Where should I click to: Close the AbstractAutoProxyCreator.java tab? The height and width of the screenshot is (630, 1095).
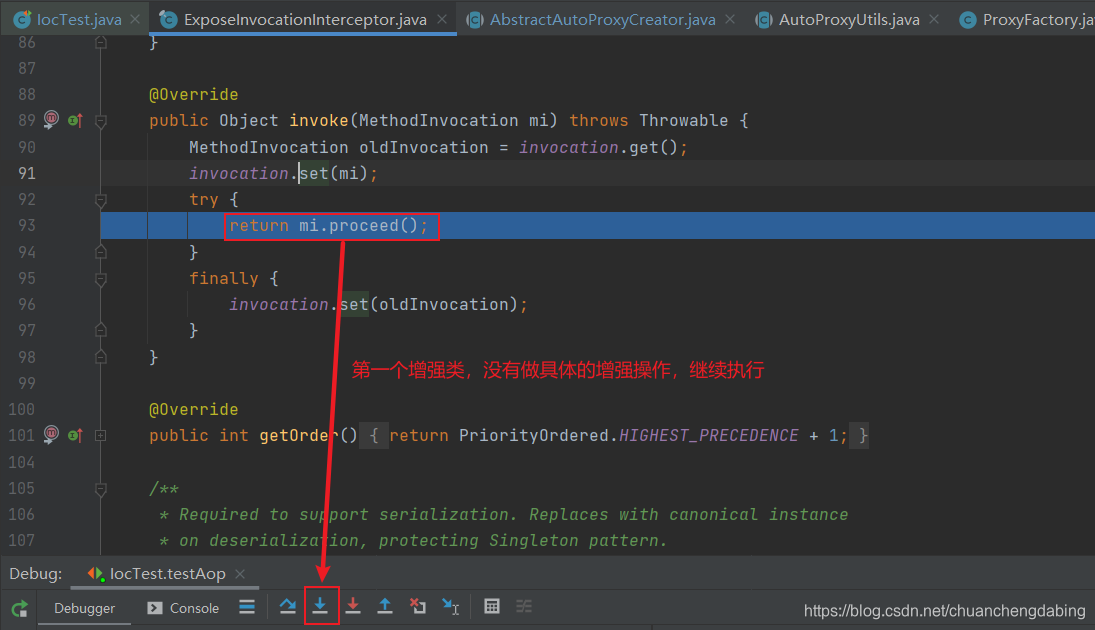coord(730,20)
